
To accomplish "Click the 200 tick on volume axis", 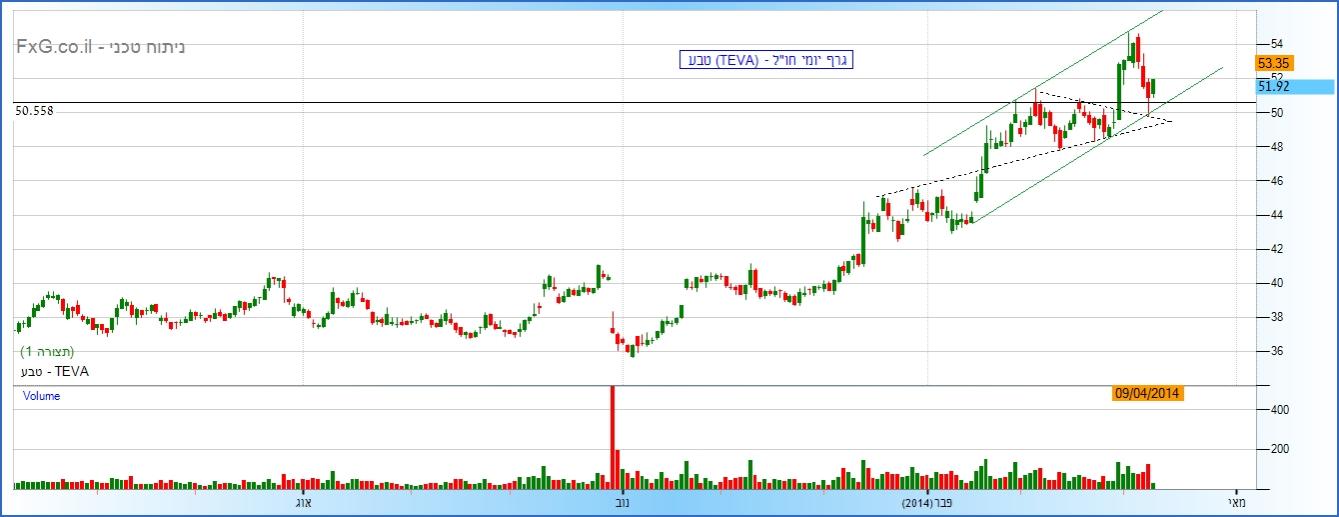I will point(1279,450).
